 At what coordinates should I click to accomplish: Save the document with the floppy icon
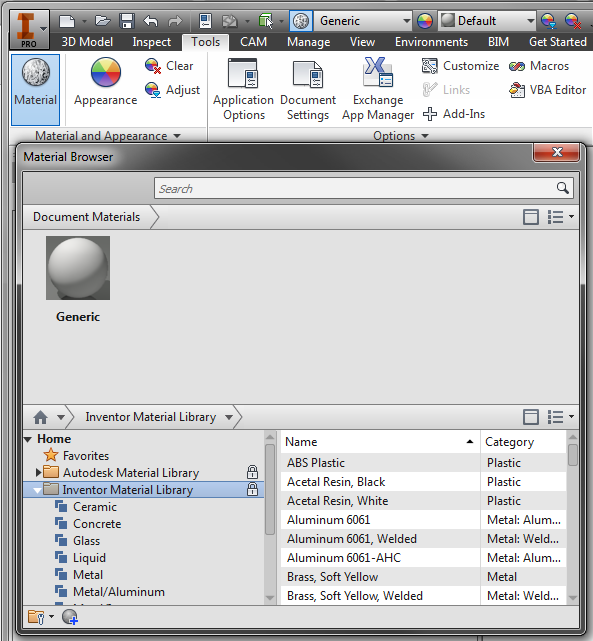point(127,21)
